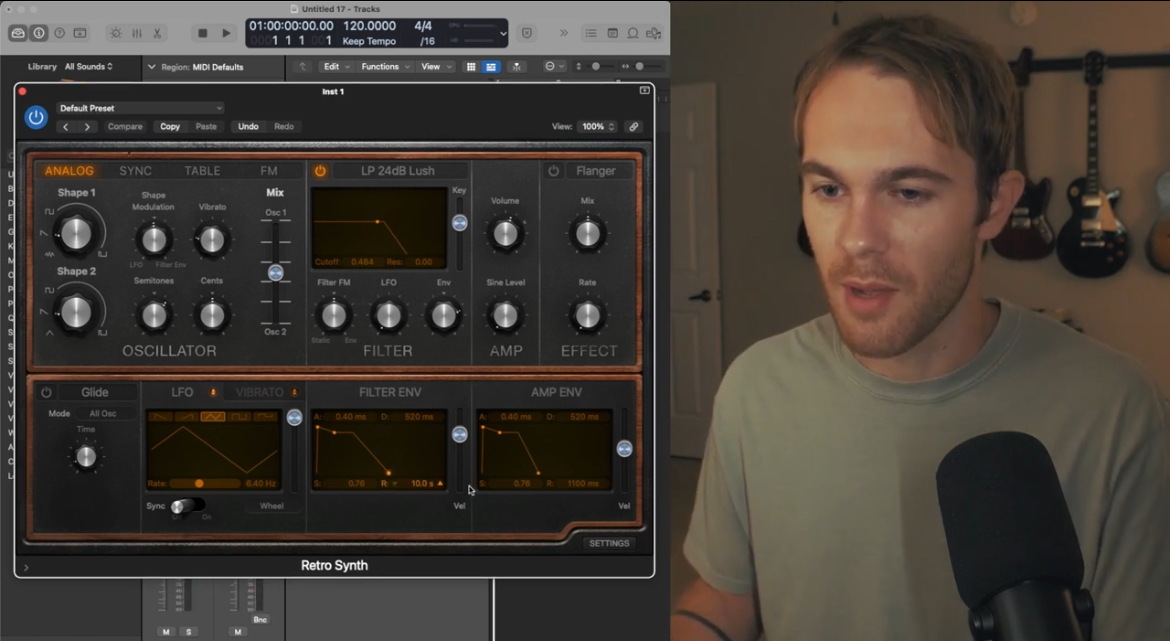Click the Toolbar download-tray icon
Screen dimensions: 1170x641
pos(80,33)
